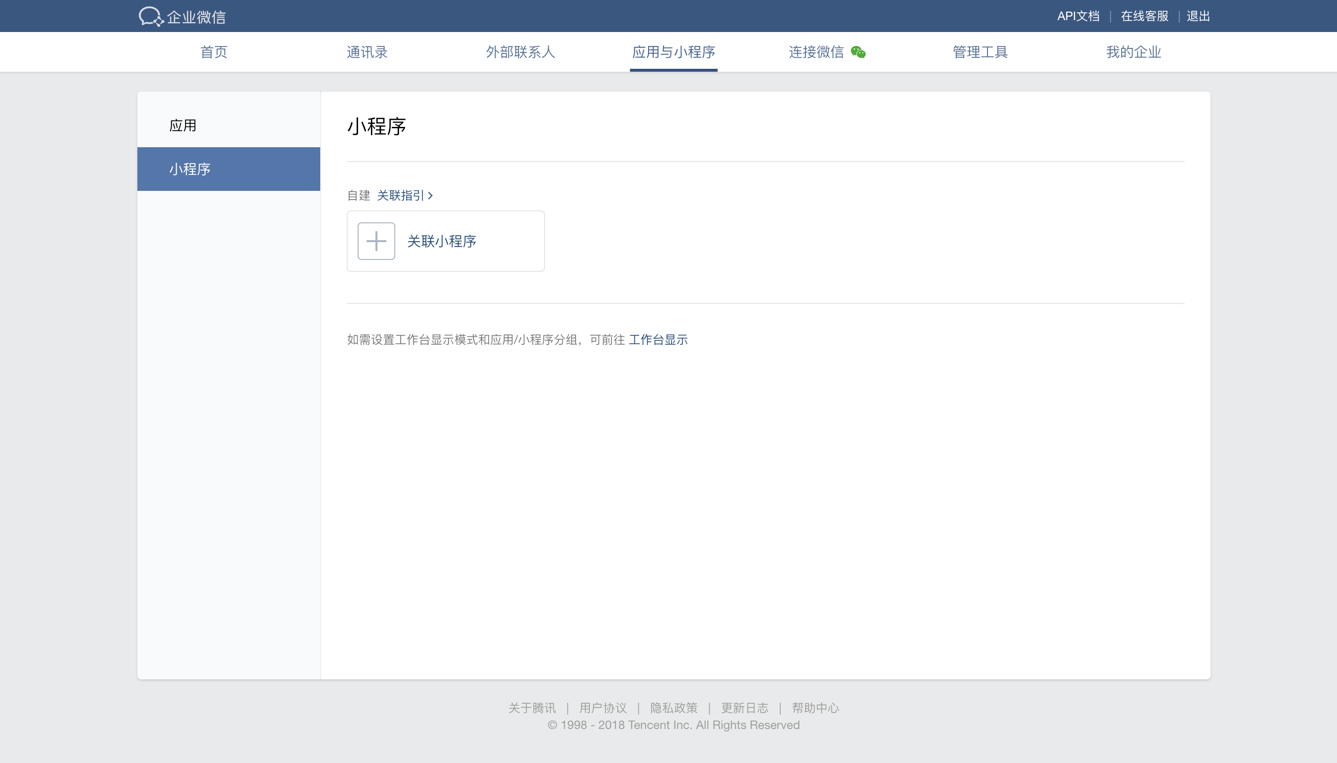The image size is (1337, 763).
Task: Click the plus icon to associate a mini program
Action: coord(375,240)
